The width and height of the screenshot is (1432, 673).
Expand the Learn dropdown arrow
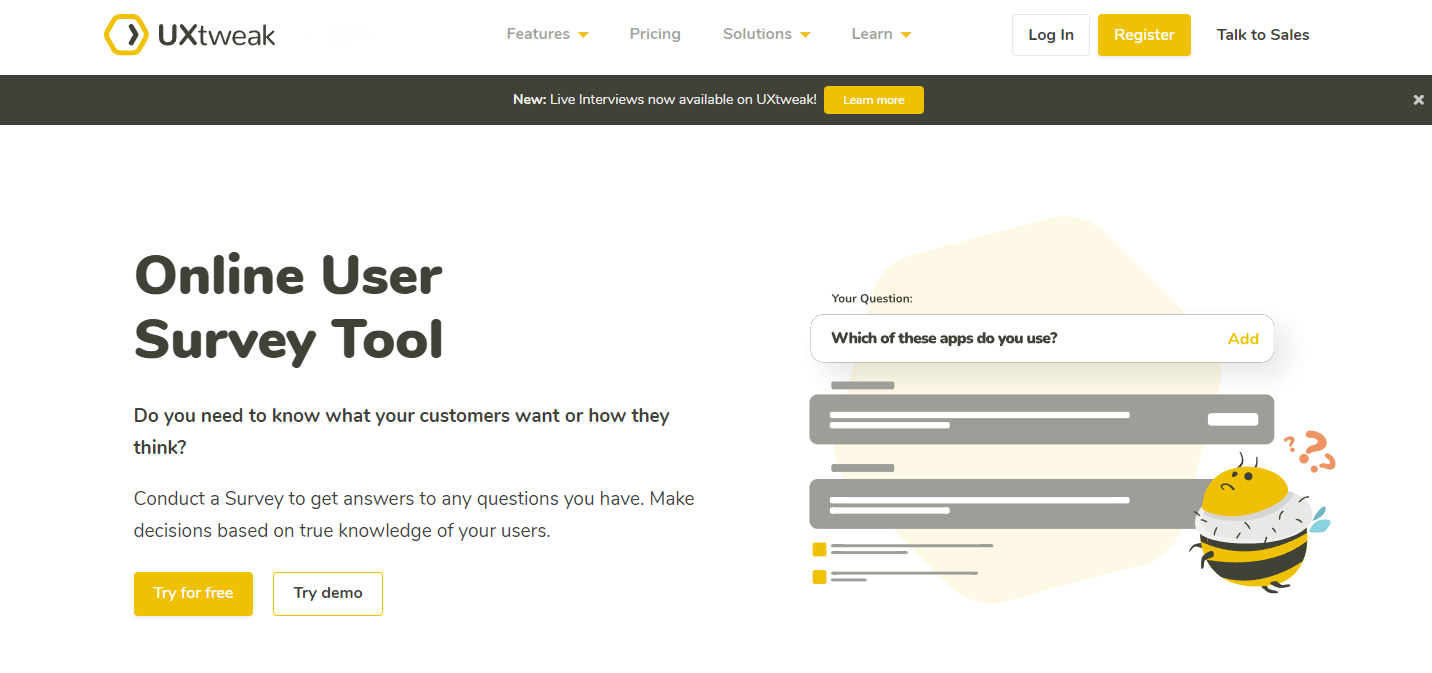tap(906, 35)
